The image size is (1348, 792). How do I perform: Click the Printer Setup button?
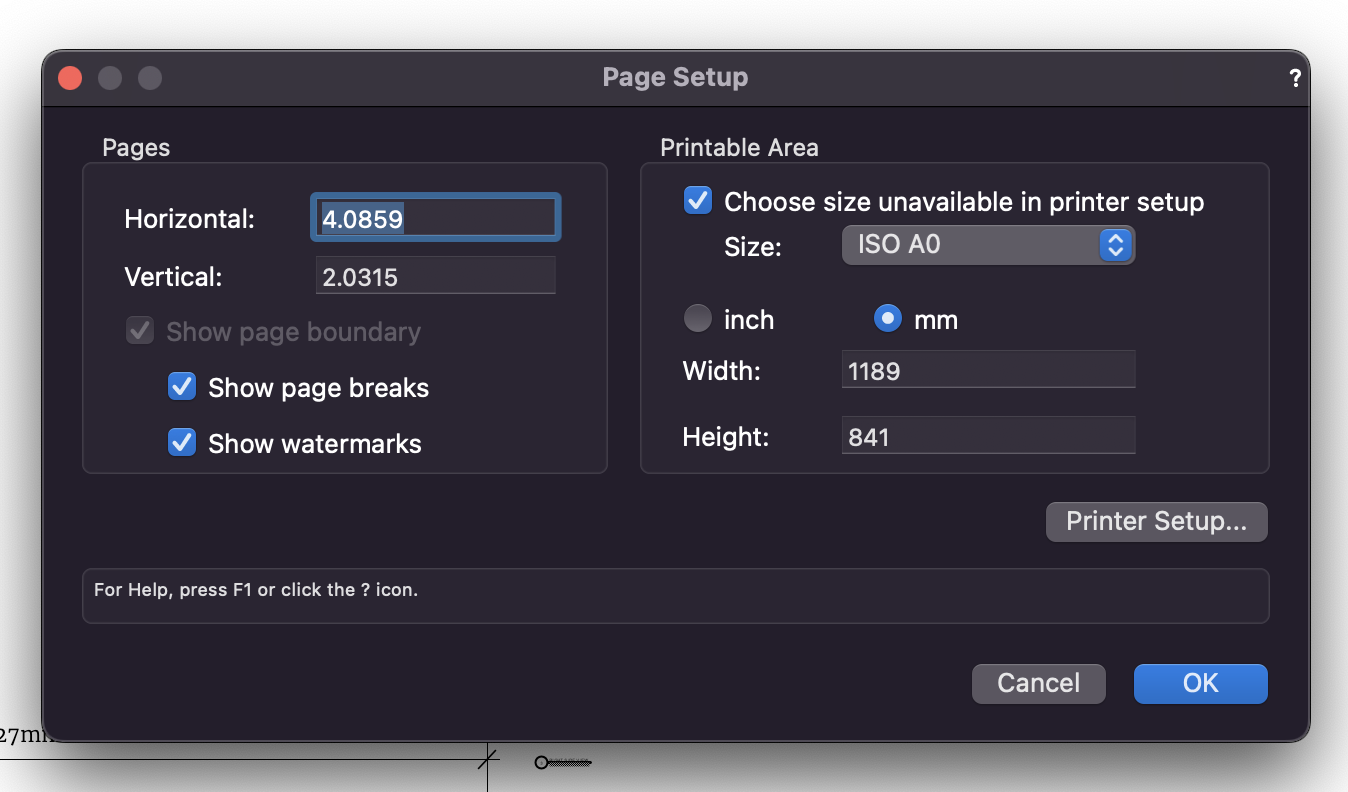coord(1156,521)
